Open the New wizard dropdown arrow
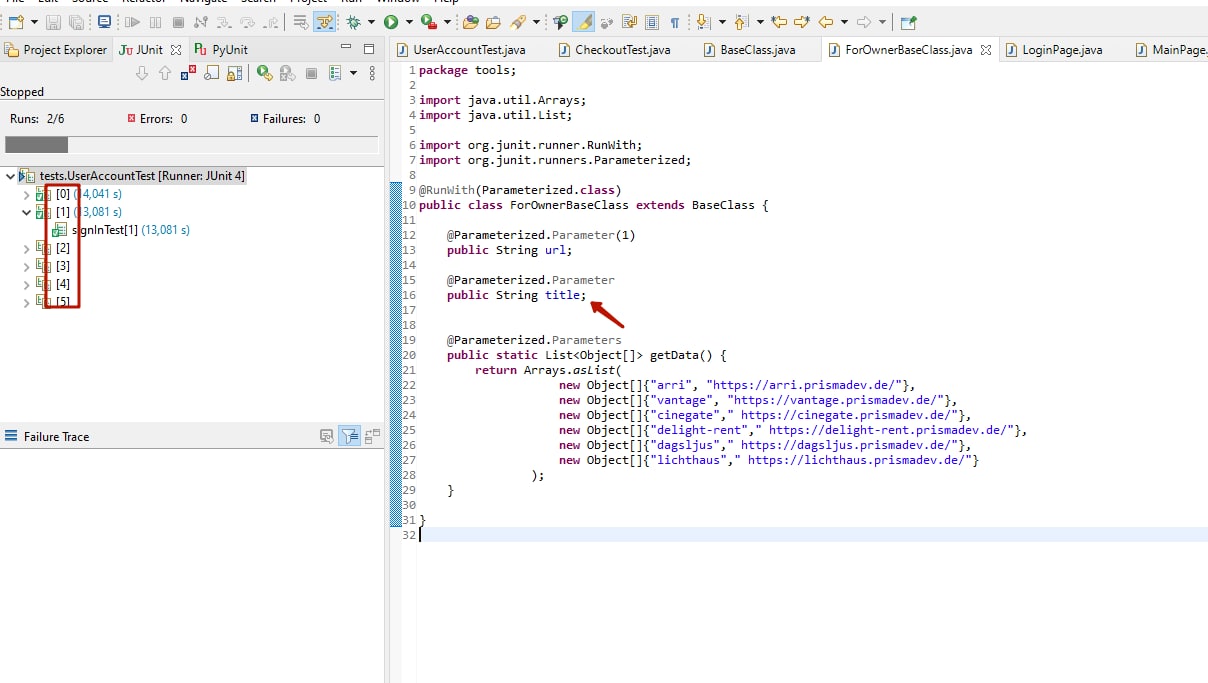 tap(34, 22)
